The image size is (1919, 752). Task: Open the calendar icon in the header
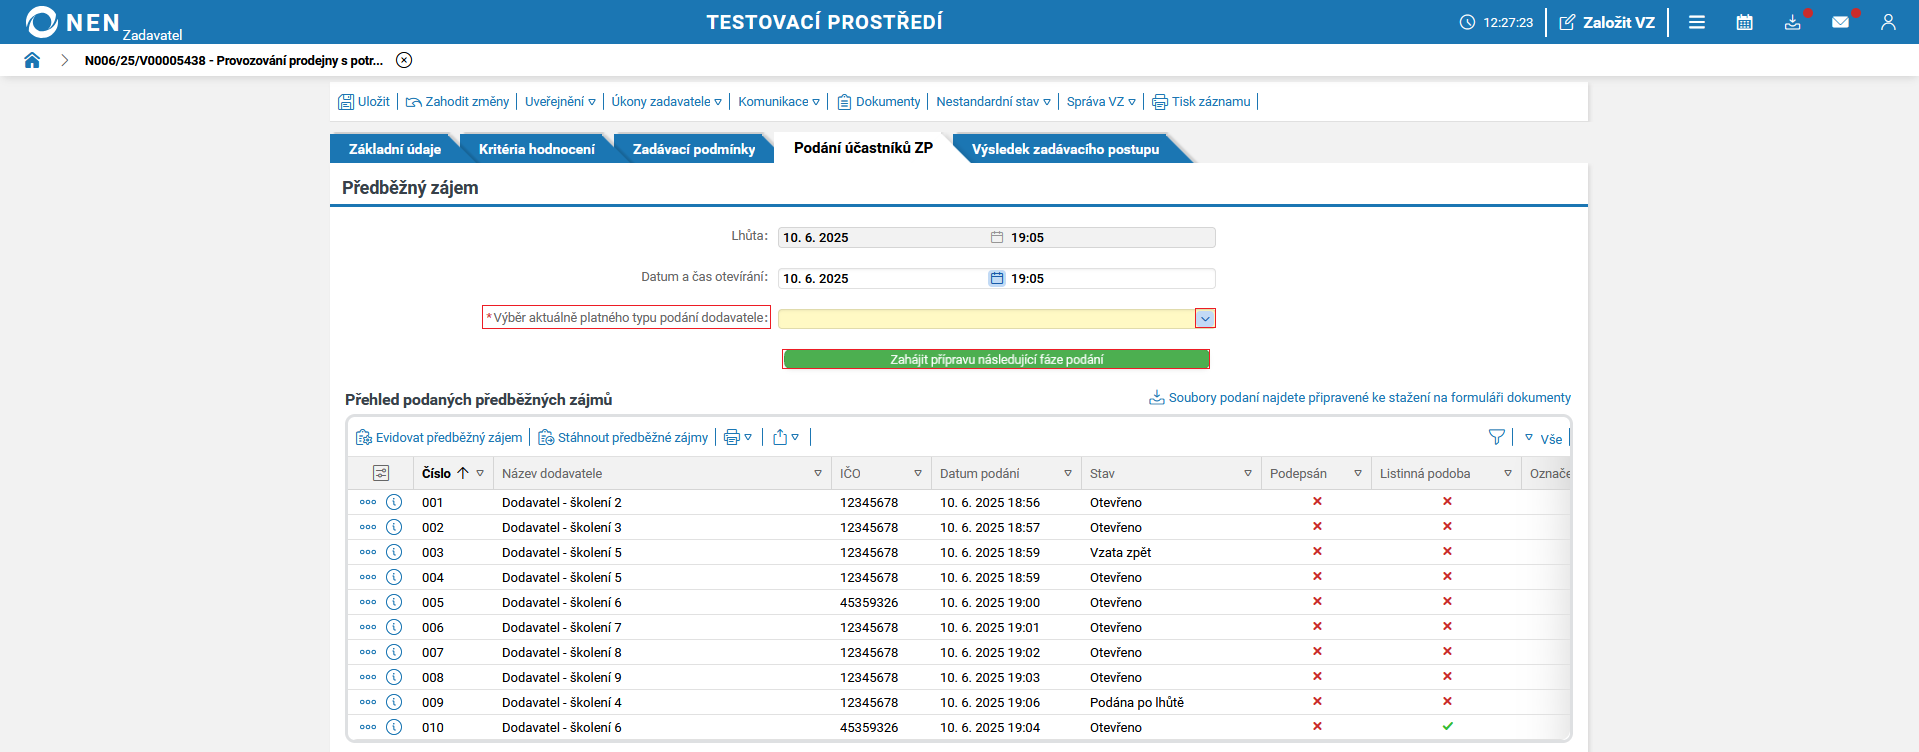click(x=1744, y=22)
